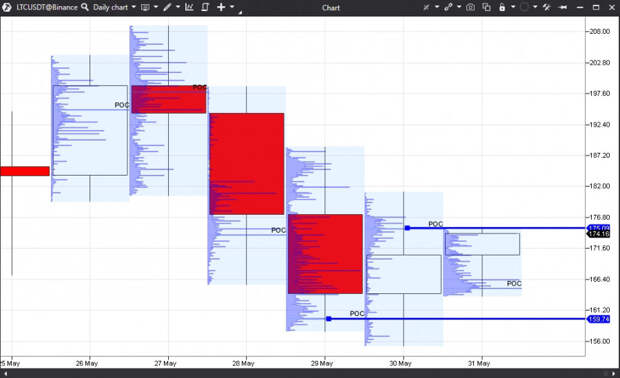The image size is (620, 378).
Task: Click the 197.60 price axis label
Action: [599, 93]
